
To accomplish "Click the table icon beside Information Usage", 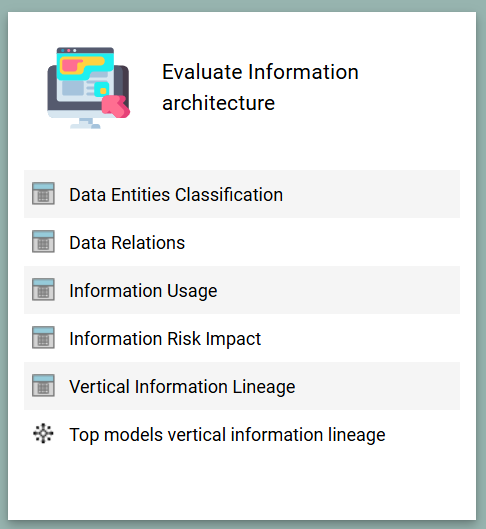I will 43,289.
